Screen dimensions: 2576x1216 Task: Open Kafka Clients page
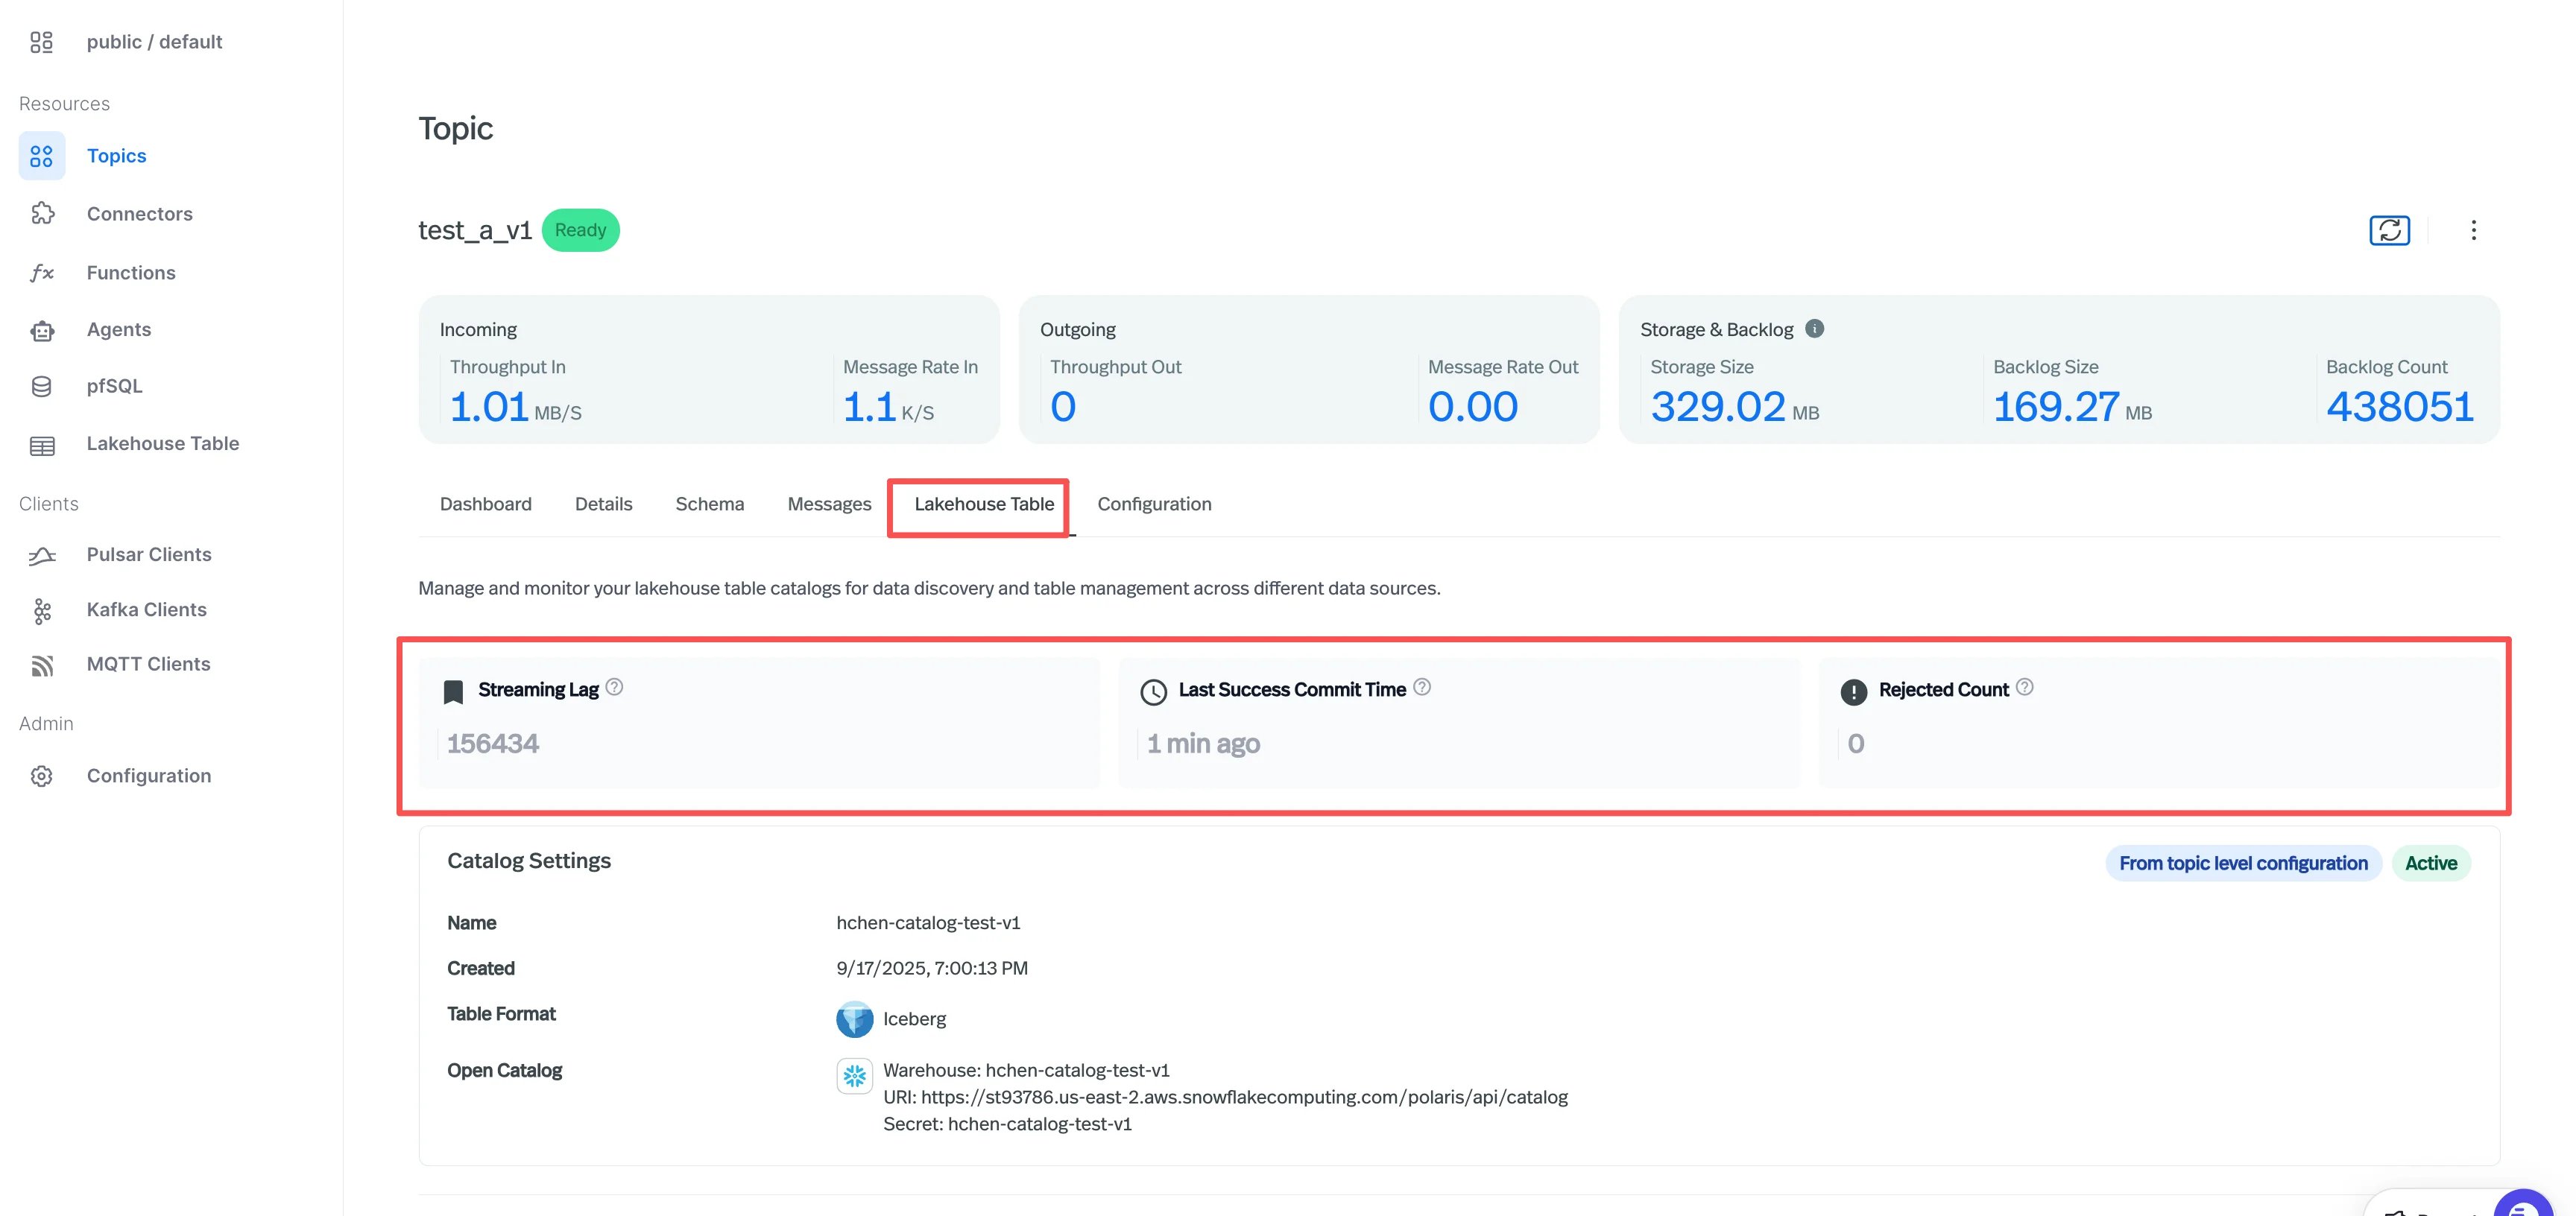(146, 610)
